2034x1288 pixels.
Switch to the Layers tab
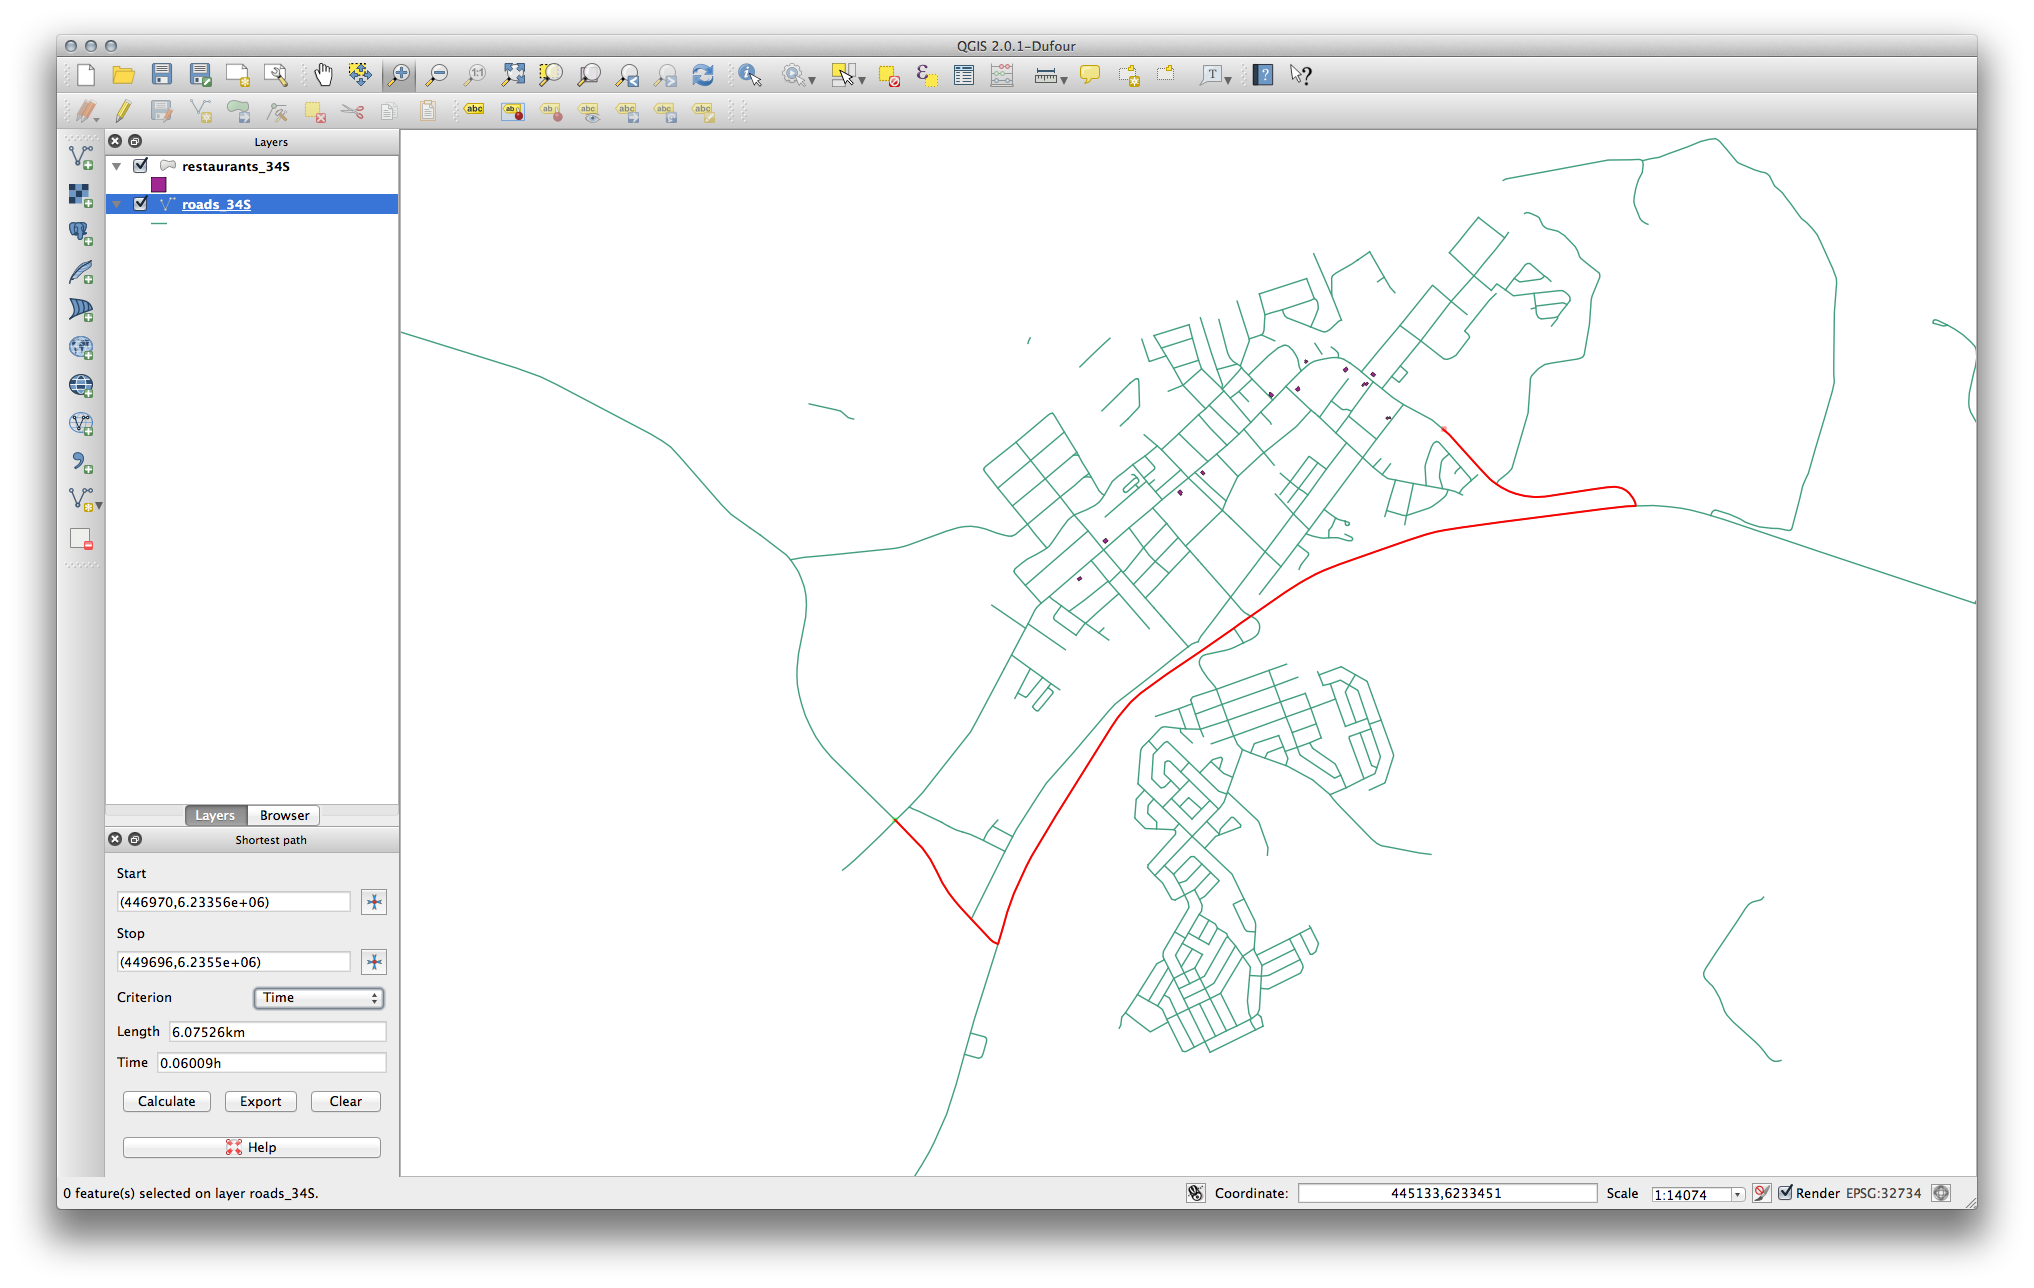[215, 816]
